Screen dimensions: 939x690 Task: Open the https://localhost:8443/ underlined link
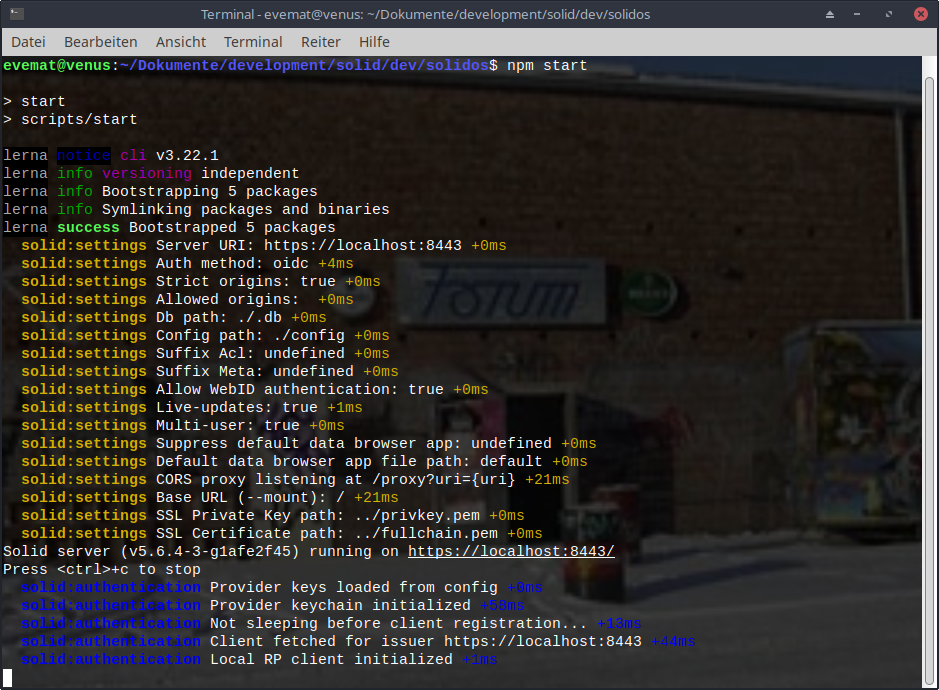point(511,552)
